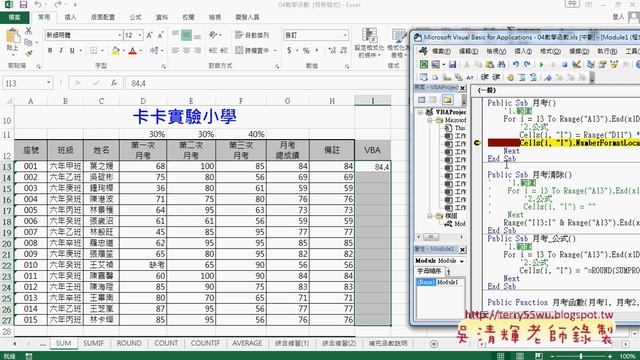Apply red font color (A icon)
This screenshot has width=640, height=360.
pos(132,51)
